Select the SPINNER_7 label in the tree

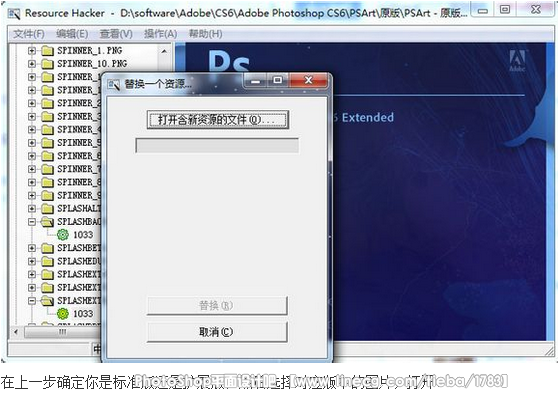pyautogui.click(x=79, y=169)
